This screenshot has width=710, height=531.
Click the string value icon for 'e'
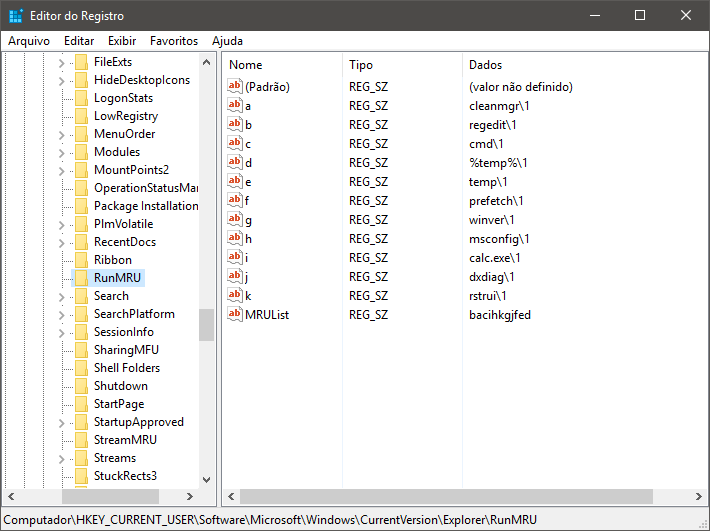(235, 182)
